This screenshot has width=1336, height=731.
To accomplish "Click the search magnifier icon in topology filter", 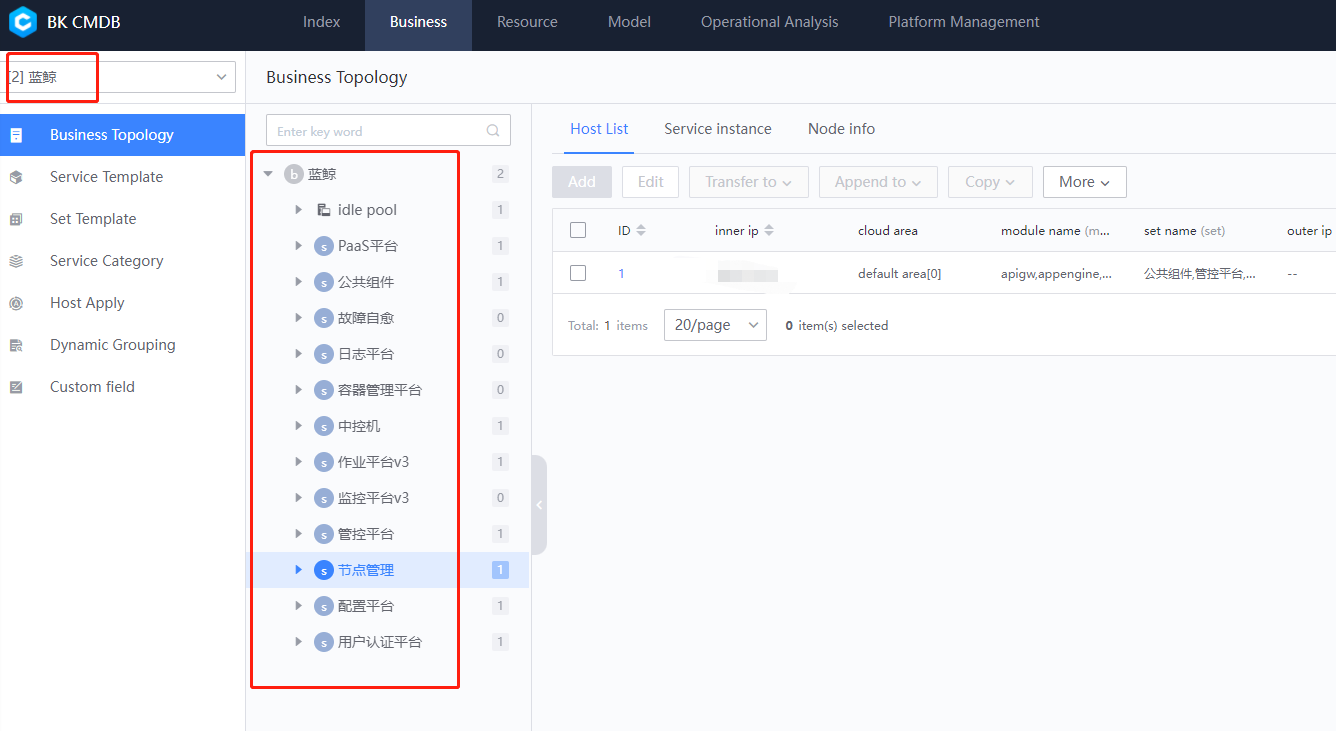I will 493,131.
